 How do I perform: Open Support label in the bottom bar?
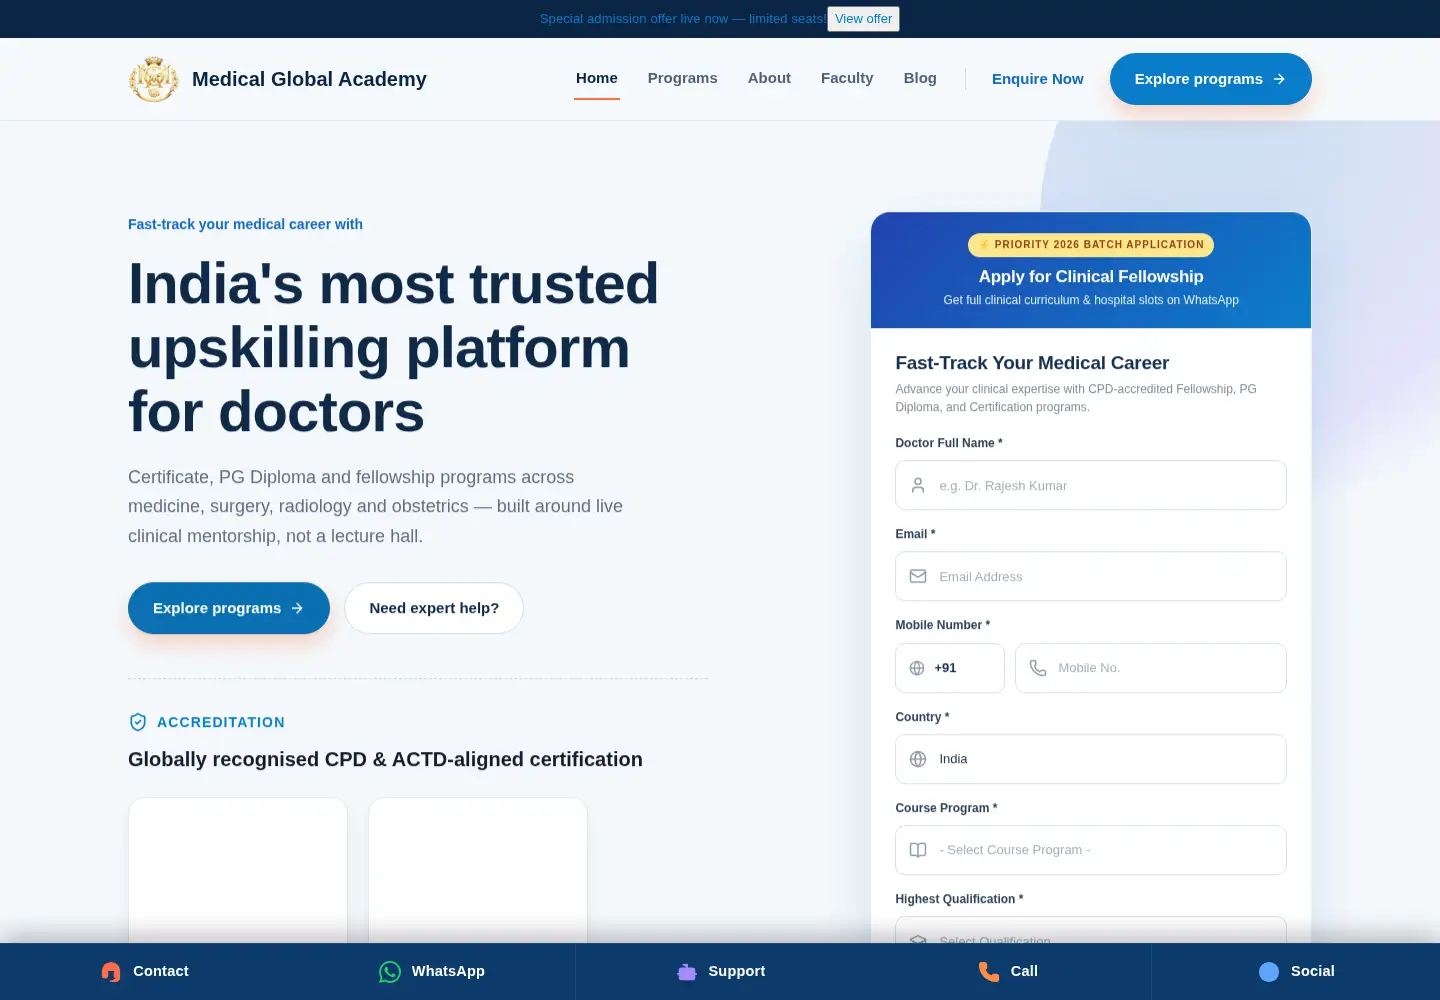coord(737,971)
